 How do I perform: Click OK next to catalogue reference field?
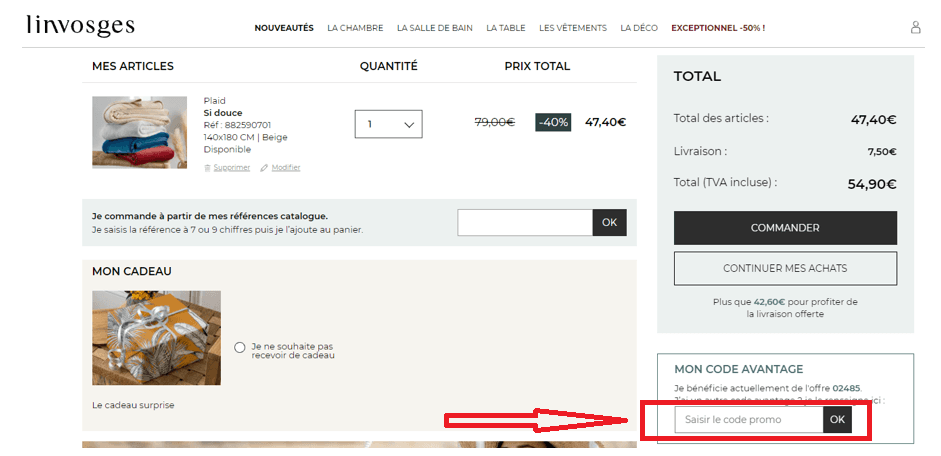[x=610, y=223]
